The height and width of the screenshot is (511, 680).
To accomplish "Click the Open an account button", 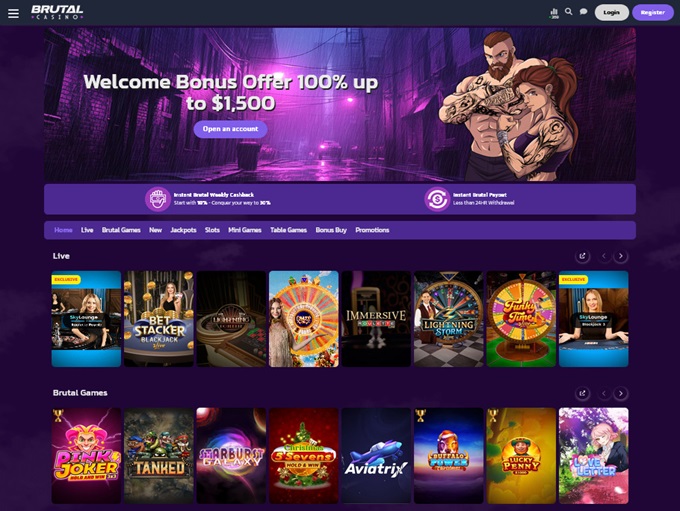I will tap(230, 129).
